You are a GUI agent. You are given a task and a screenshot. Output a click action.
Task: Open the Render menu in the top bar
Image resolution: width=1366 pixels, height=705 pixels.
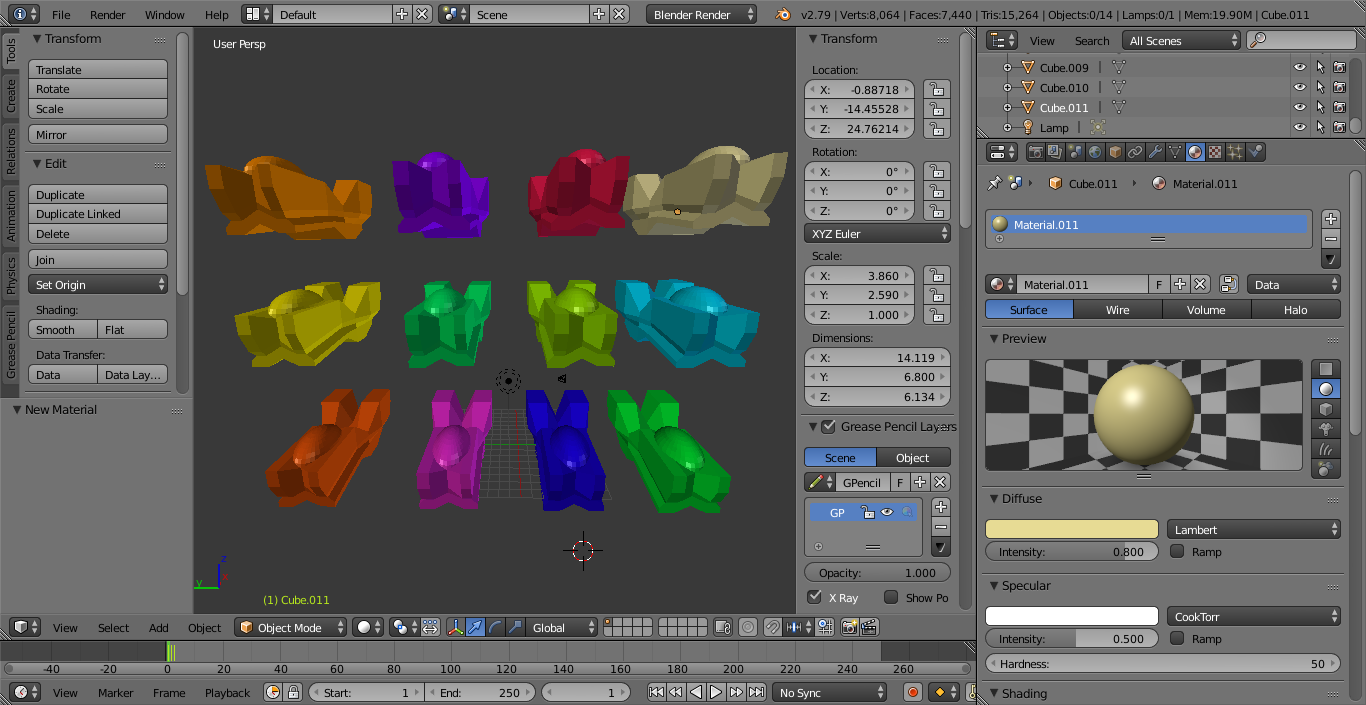coord(107,15)
